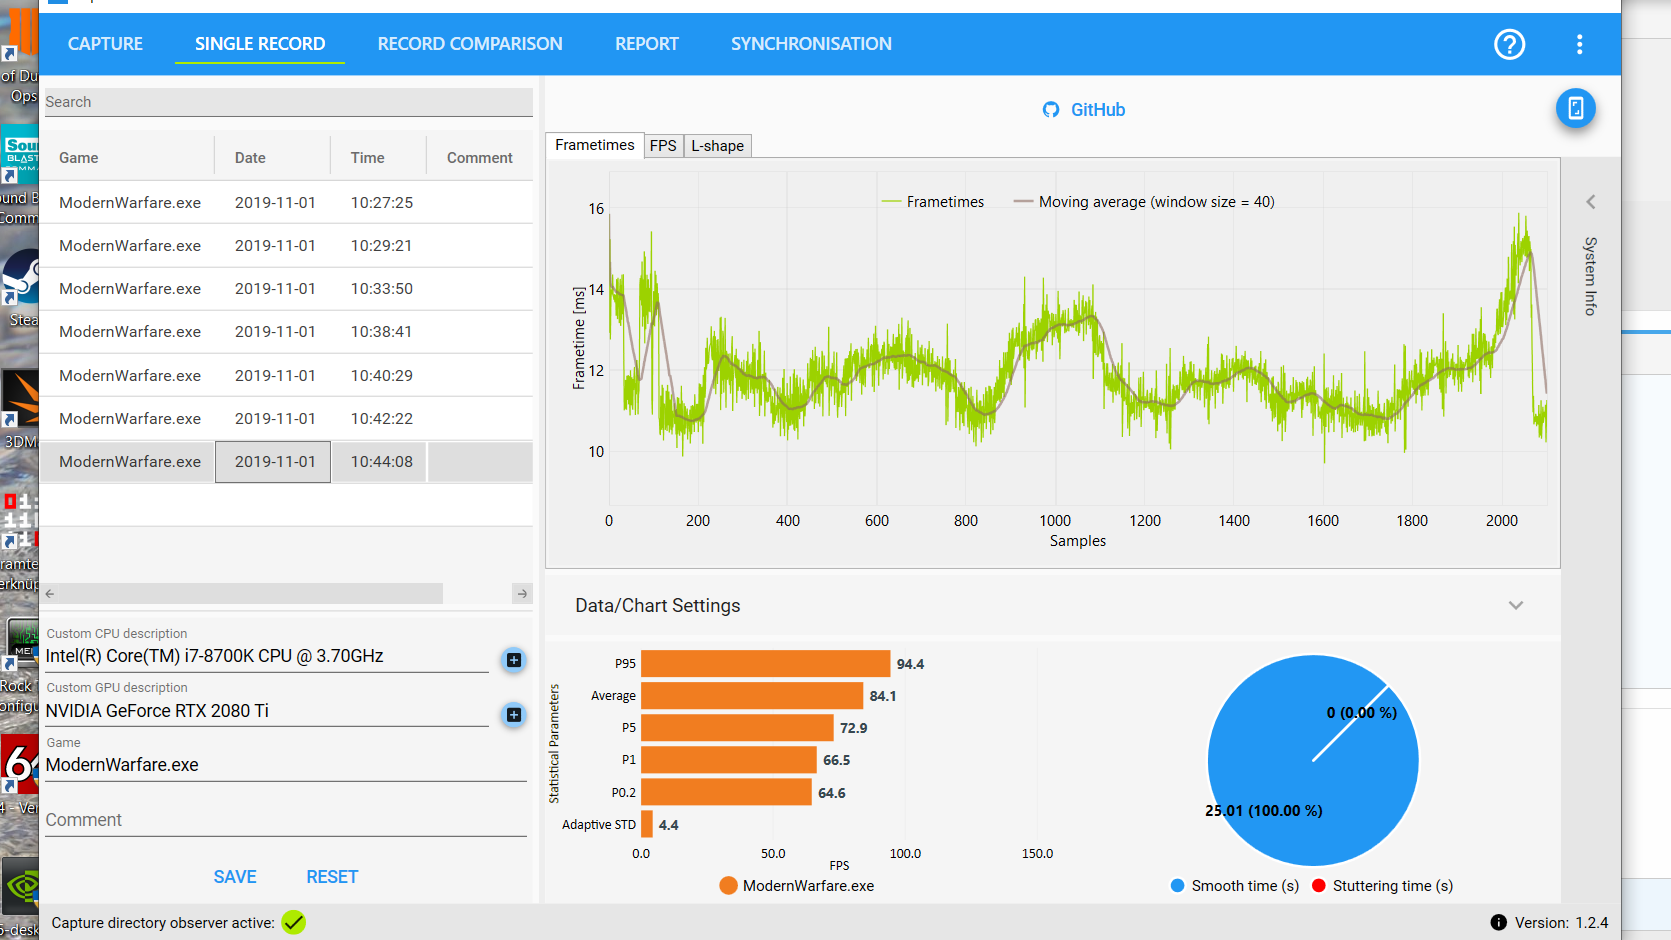Sort records by Time column header
The width and height of the screenshot is (1671, 940).
[x=367, y=158]
